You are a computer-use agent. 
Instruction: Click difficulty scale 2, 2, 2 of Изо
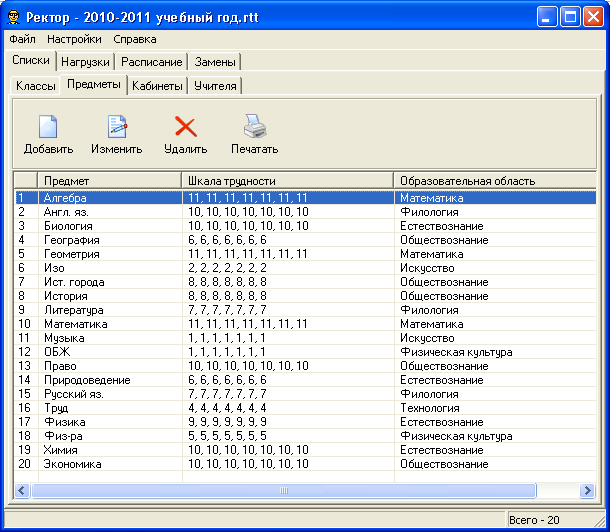(227, 268)
